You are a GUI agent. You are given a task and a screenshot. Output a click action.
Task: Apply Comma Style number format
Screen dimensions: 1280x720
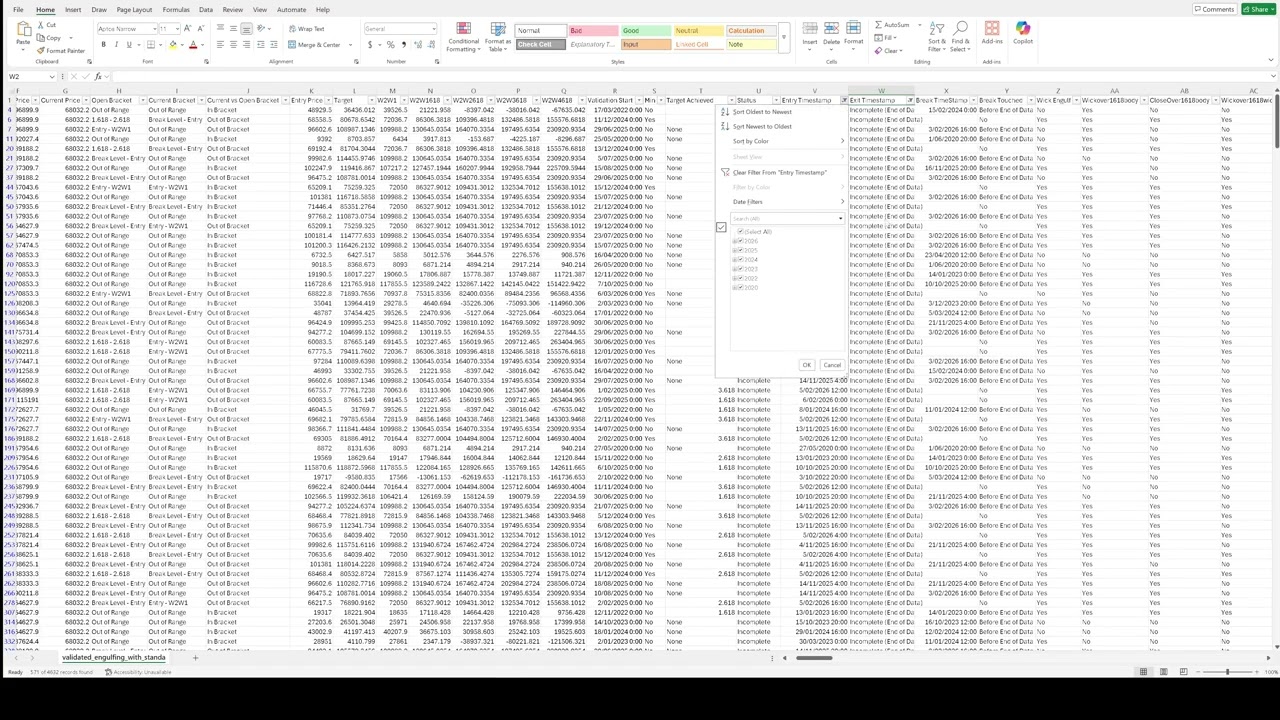click(403, 45)
